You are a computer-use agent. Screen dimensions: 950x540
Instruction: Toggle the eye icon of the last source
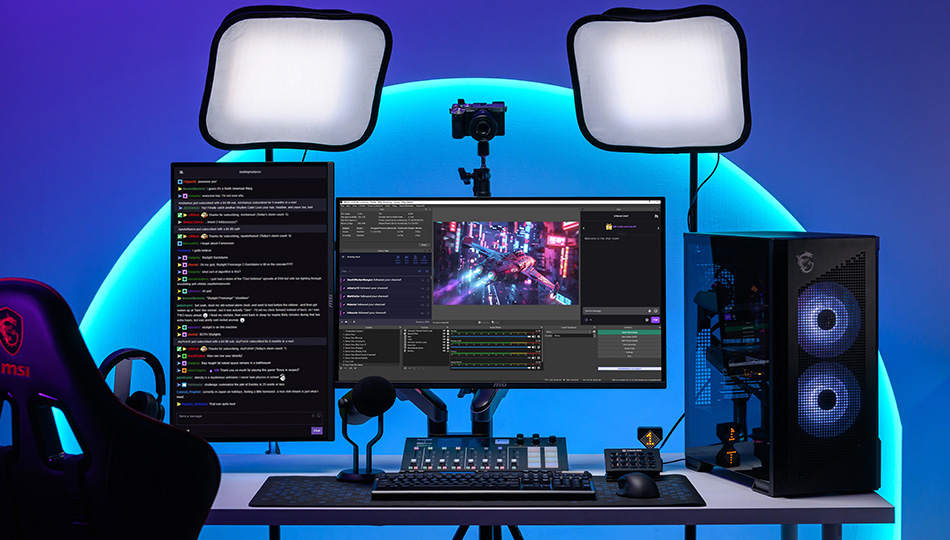444,351
